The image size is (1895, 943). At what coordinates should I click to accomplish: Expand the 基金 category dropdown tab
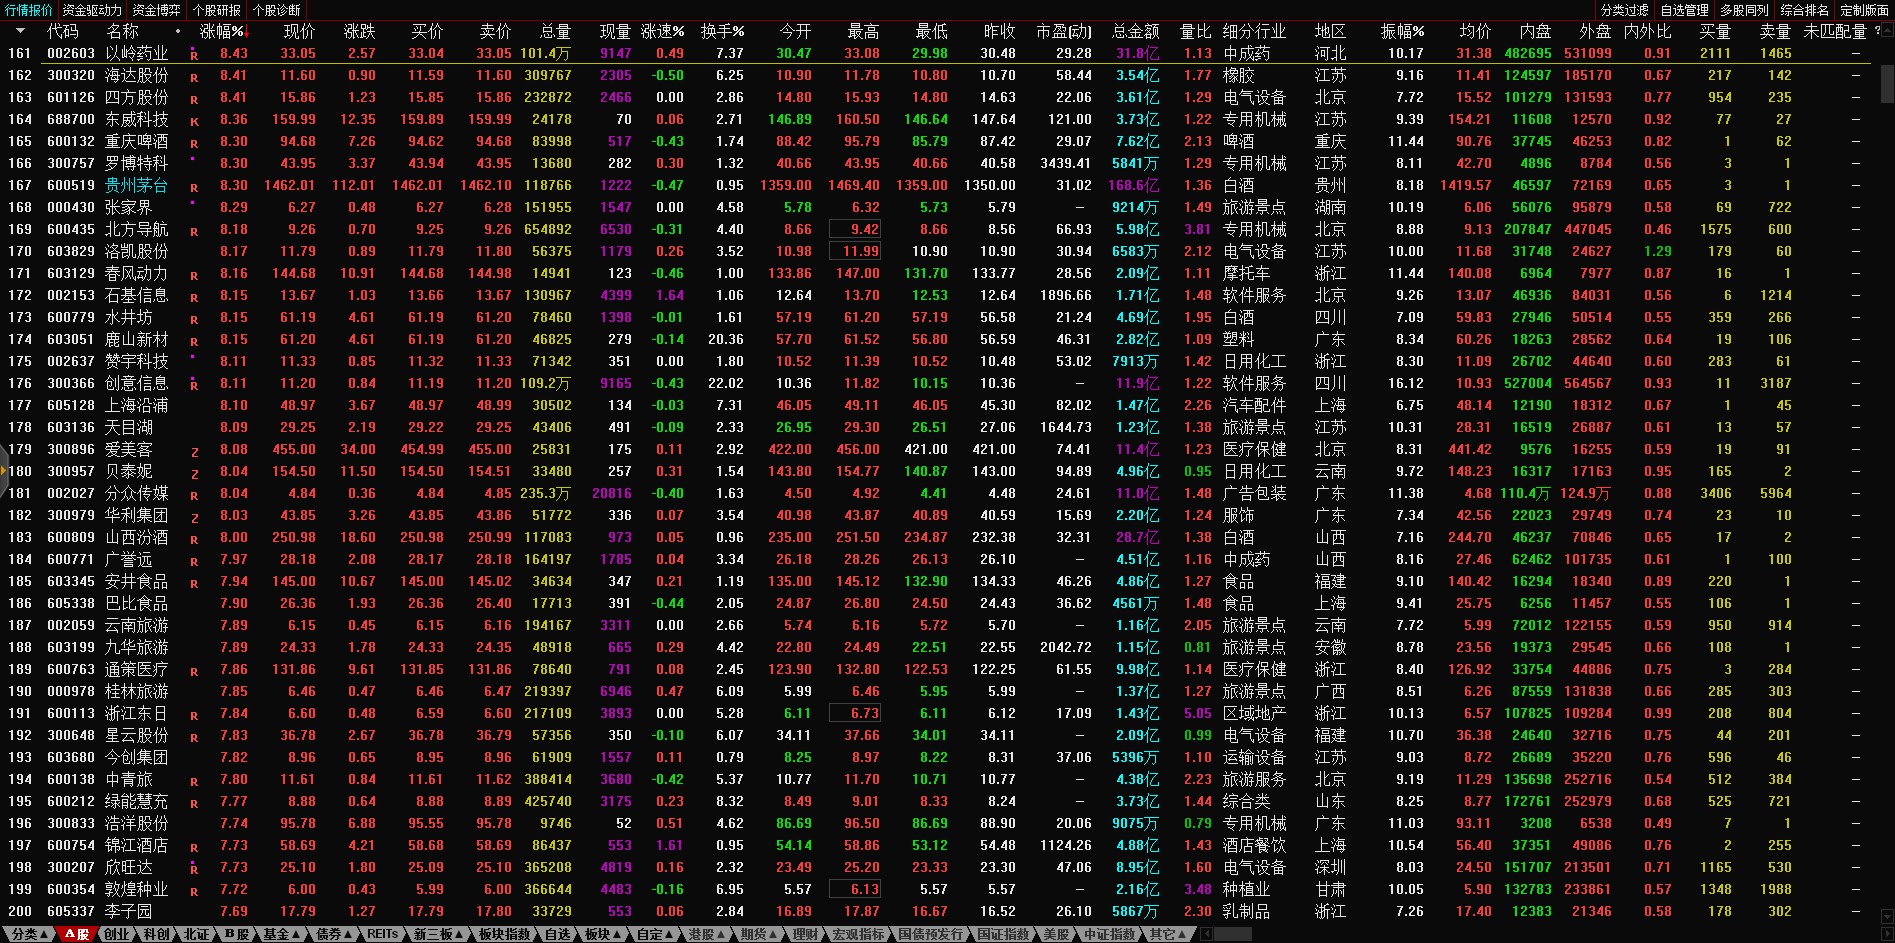tap(282, 934)
